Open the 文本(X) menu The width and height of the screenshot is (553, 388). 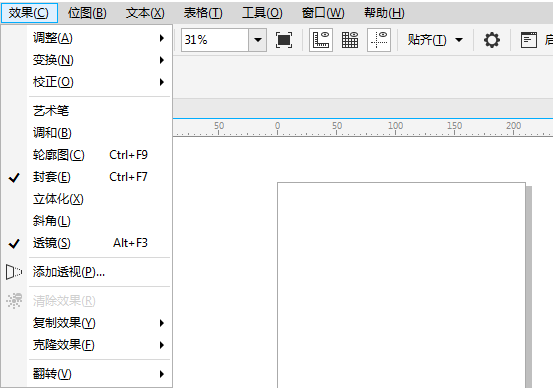(145, 13)
